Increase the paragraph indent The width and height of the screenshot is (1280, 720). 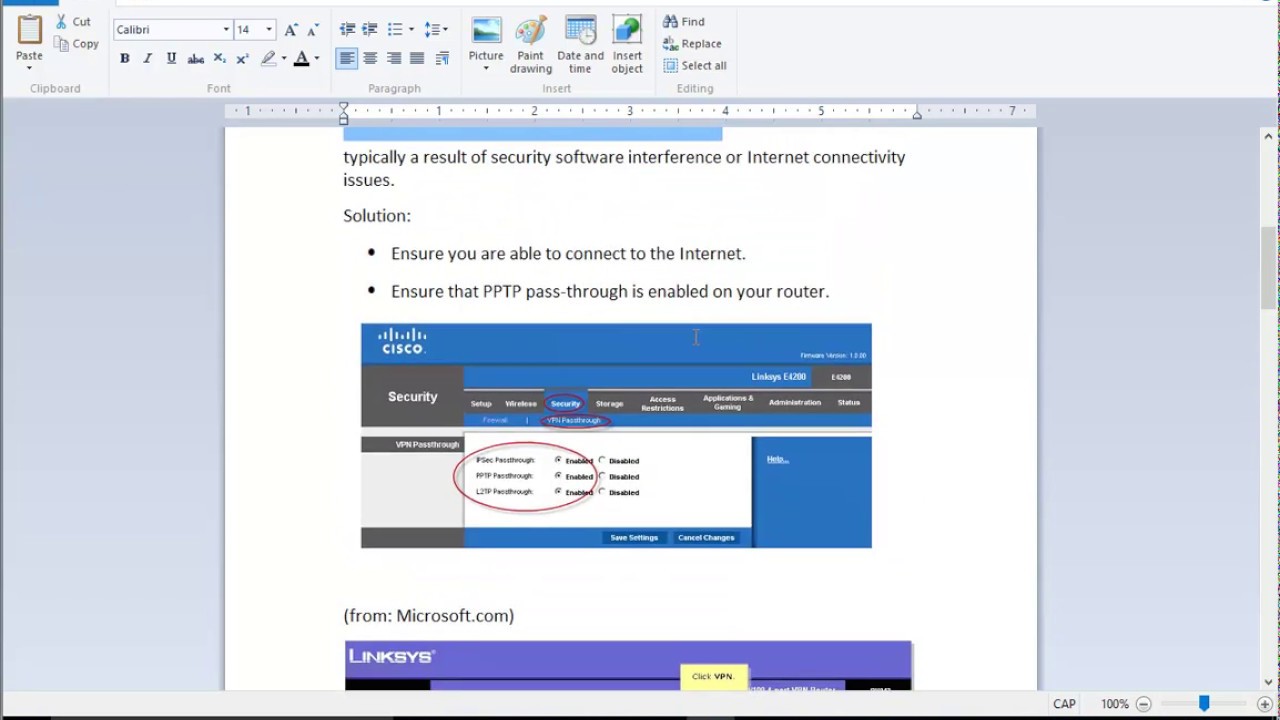click(x=370, y=30)
